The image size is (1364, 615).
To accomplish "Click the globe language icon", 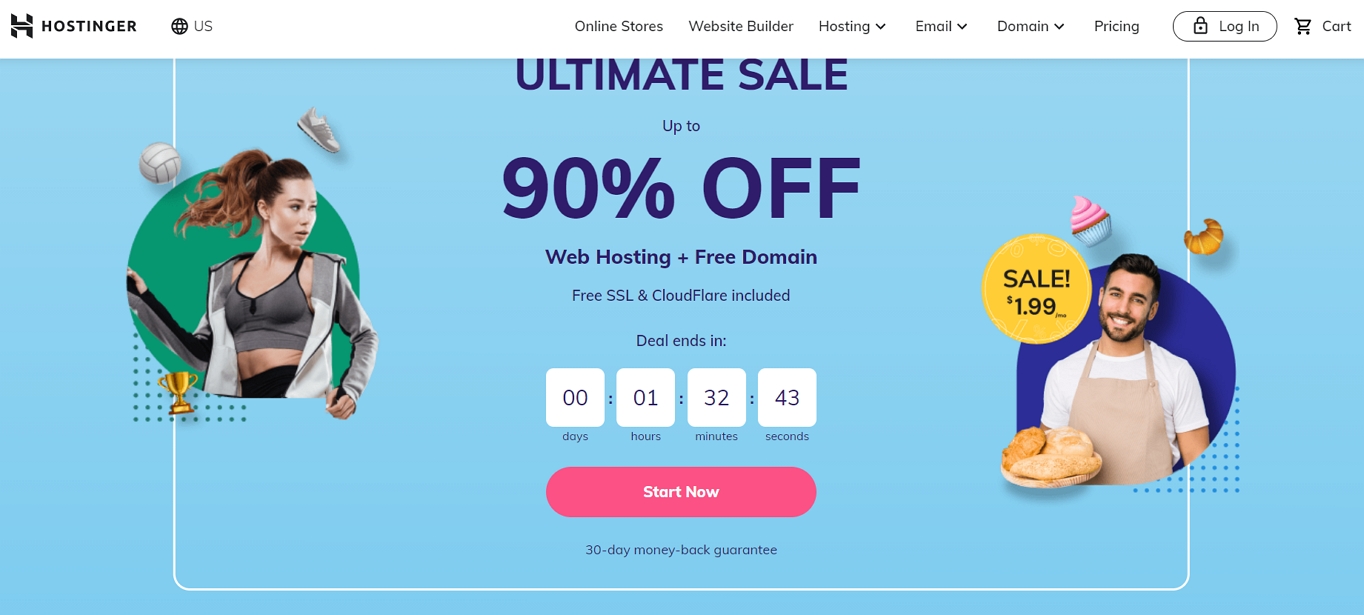I will (180, 26).
